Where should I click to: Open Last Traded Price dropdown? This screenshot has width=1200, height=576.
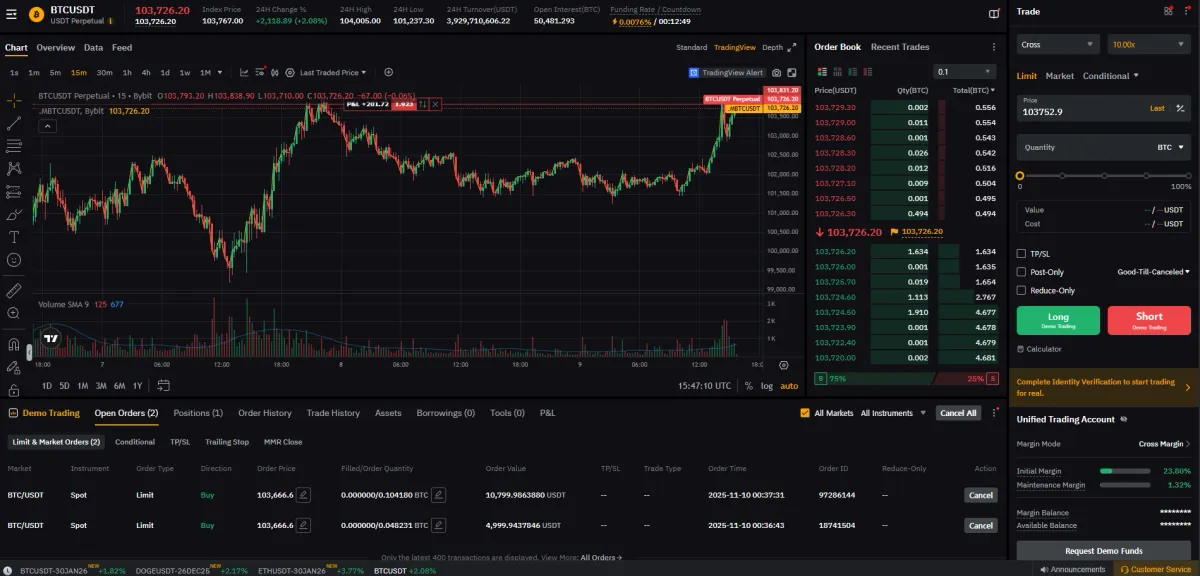333,72
